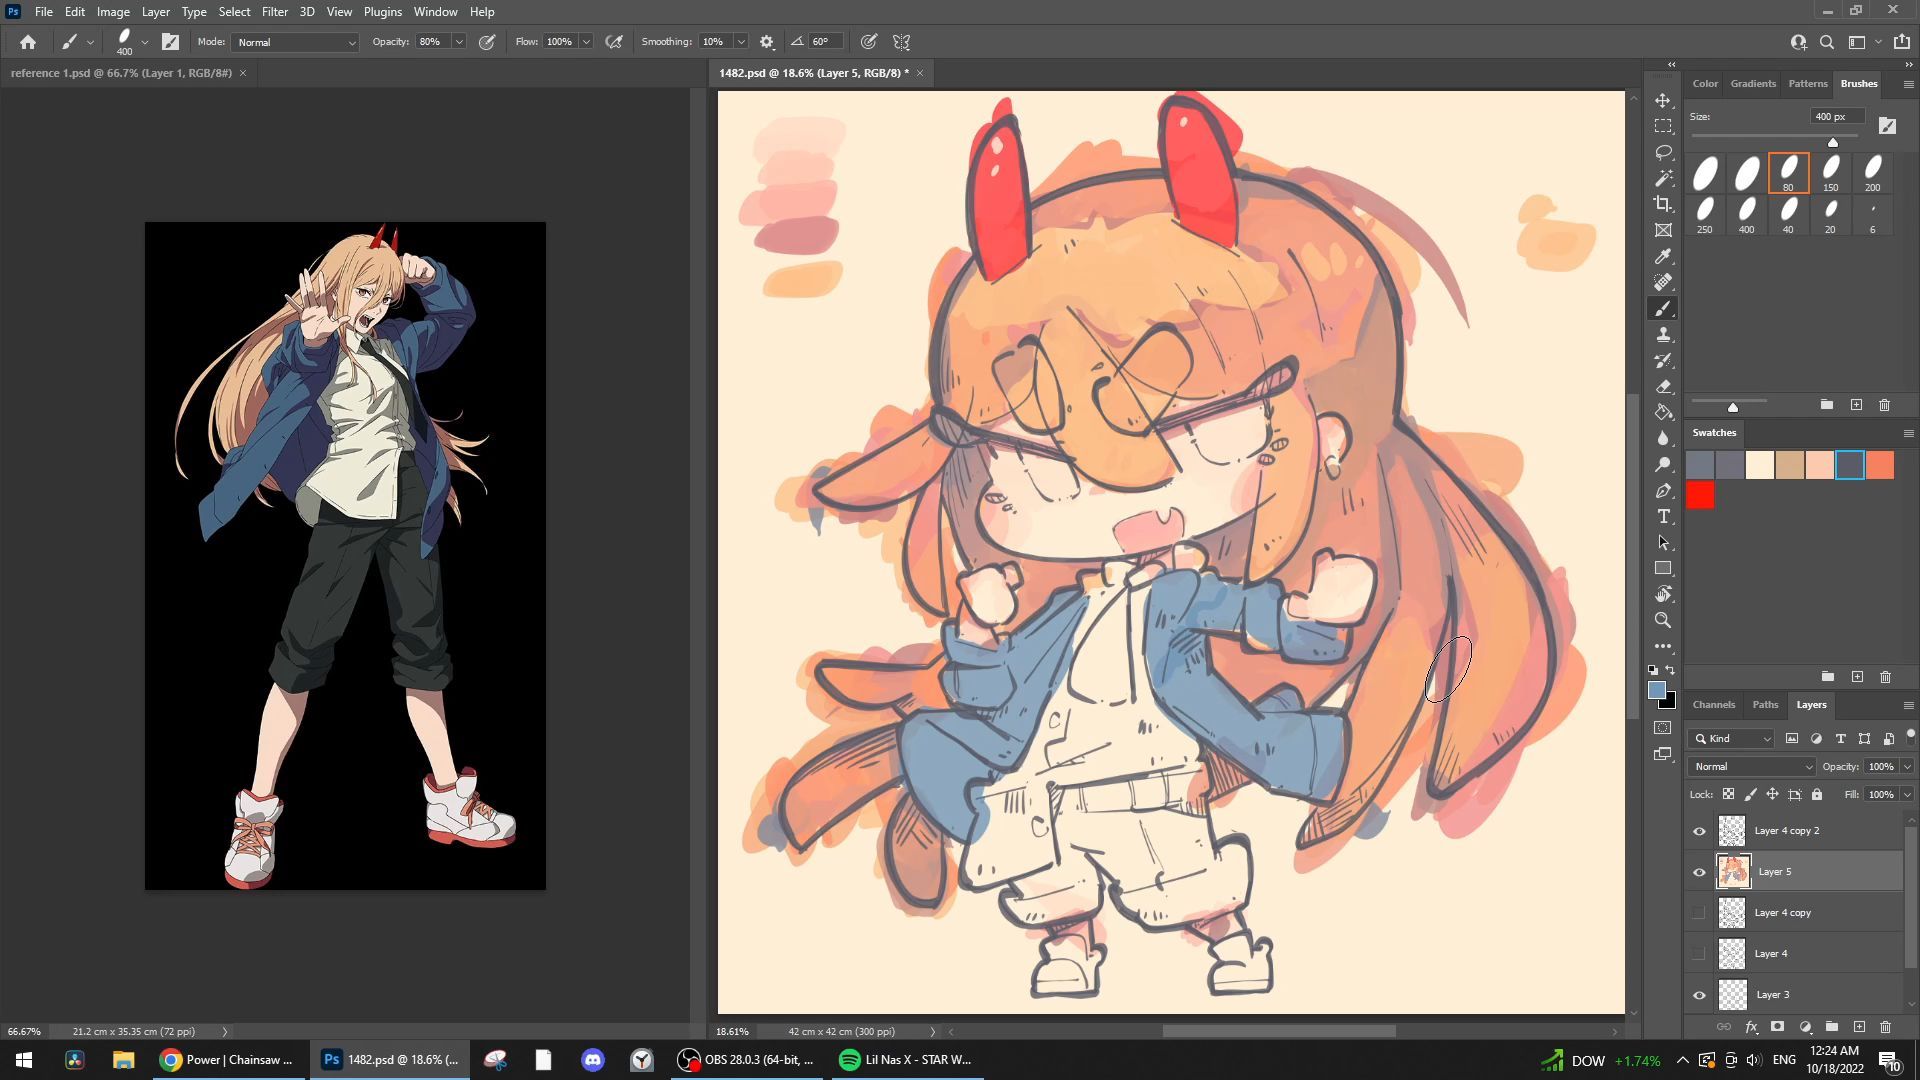Select the Hand tool

tap(1663, 594)
